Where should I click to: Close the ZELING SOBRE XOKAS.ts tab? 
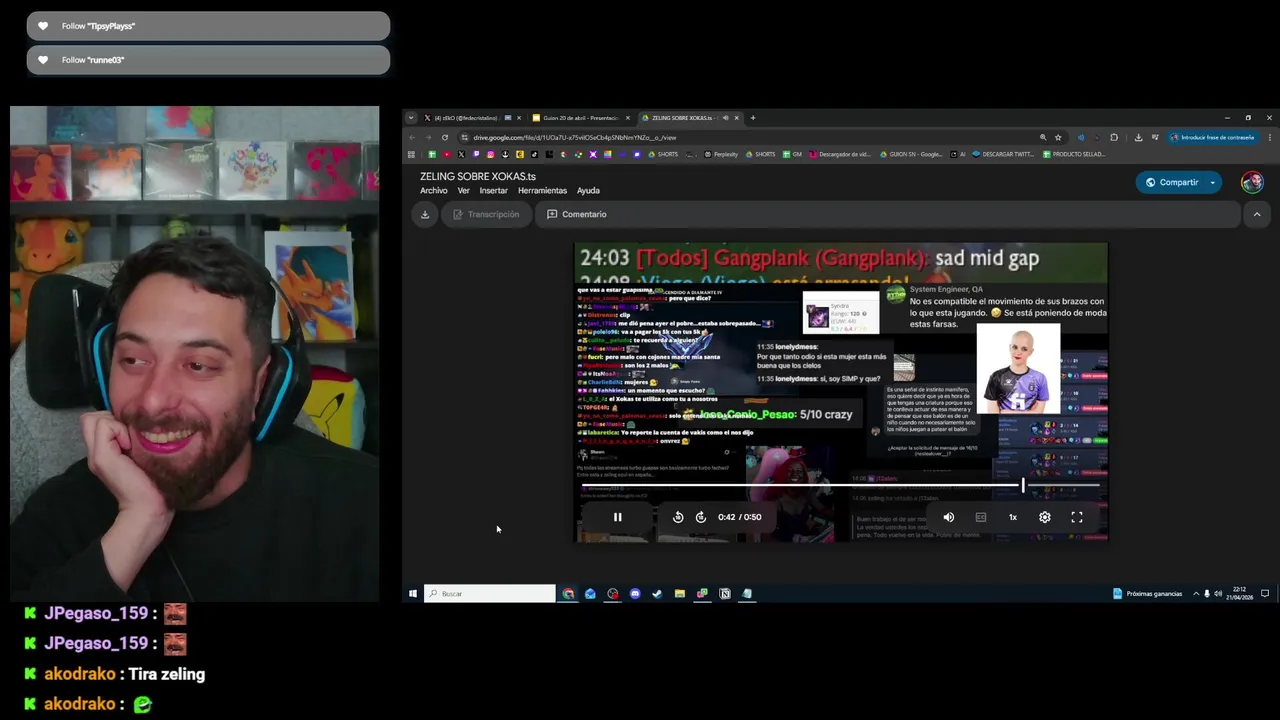tap(737, 118)
